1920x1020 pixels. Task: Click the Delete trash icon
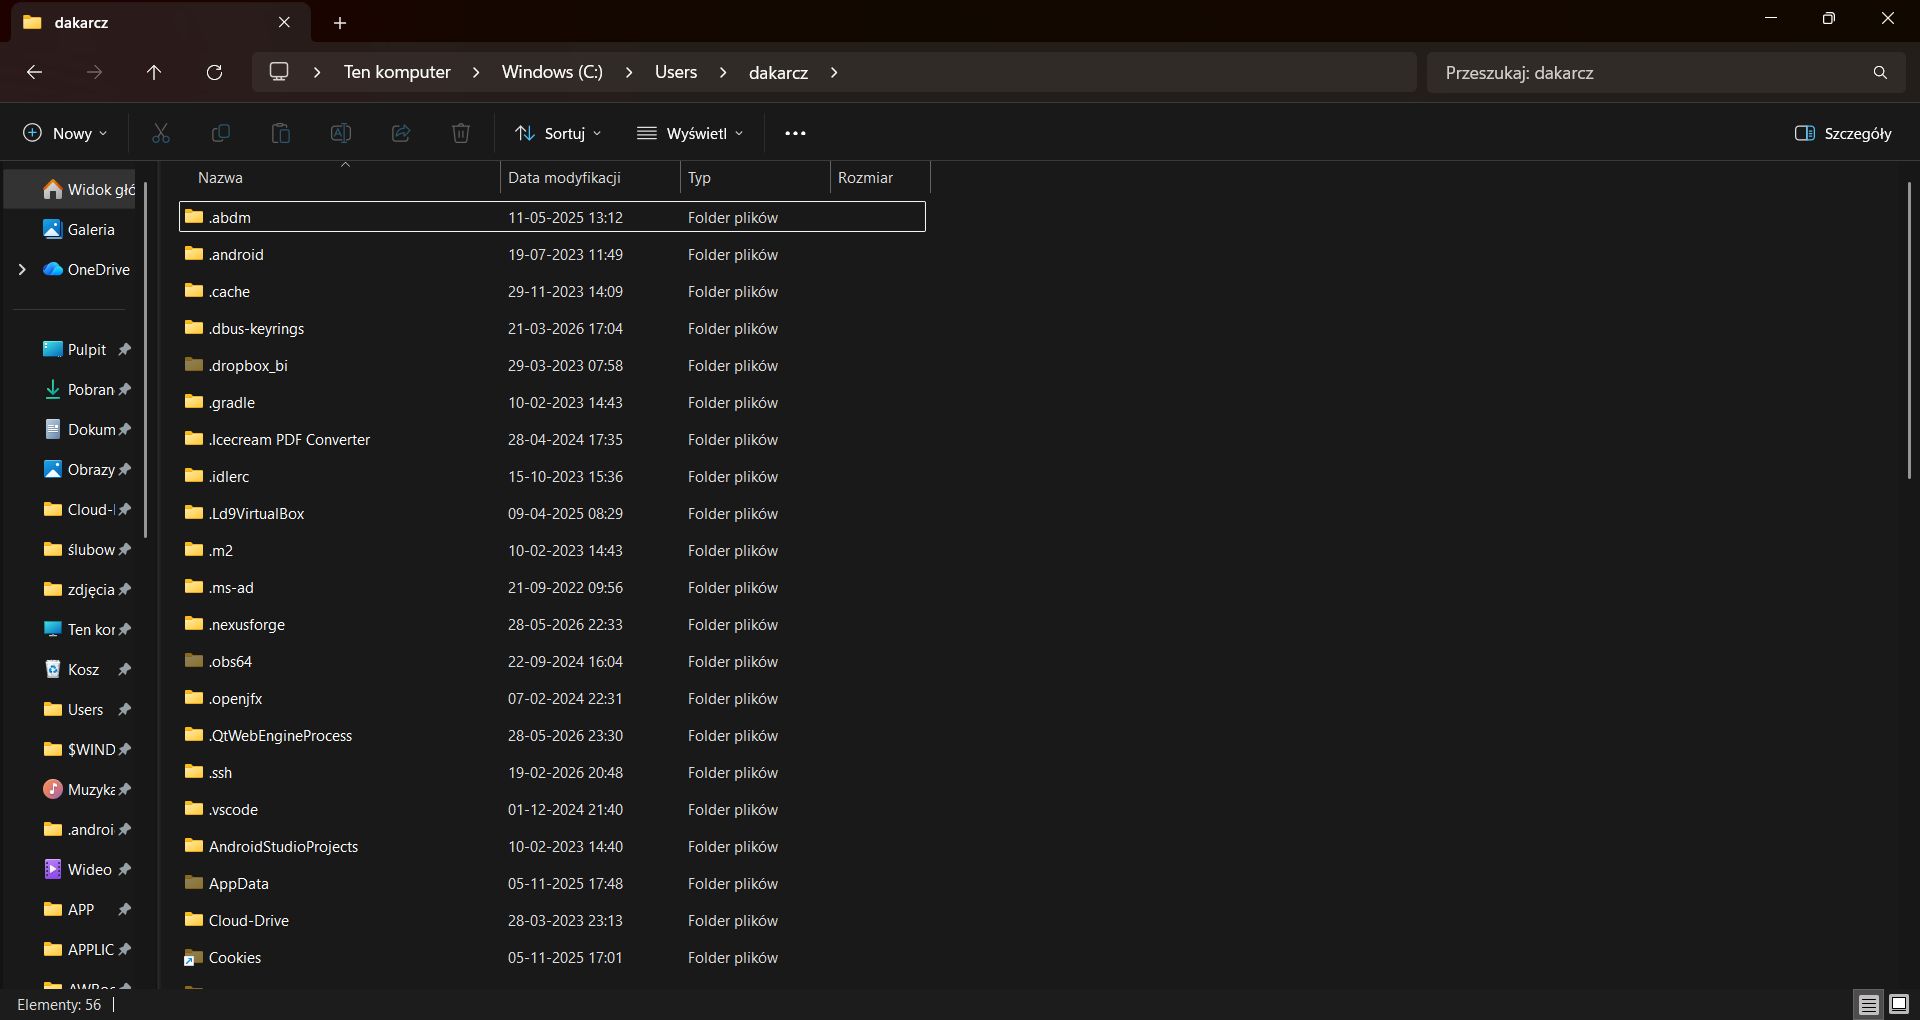click(461, 133)
